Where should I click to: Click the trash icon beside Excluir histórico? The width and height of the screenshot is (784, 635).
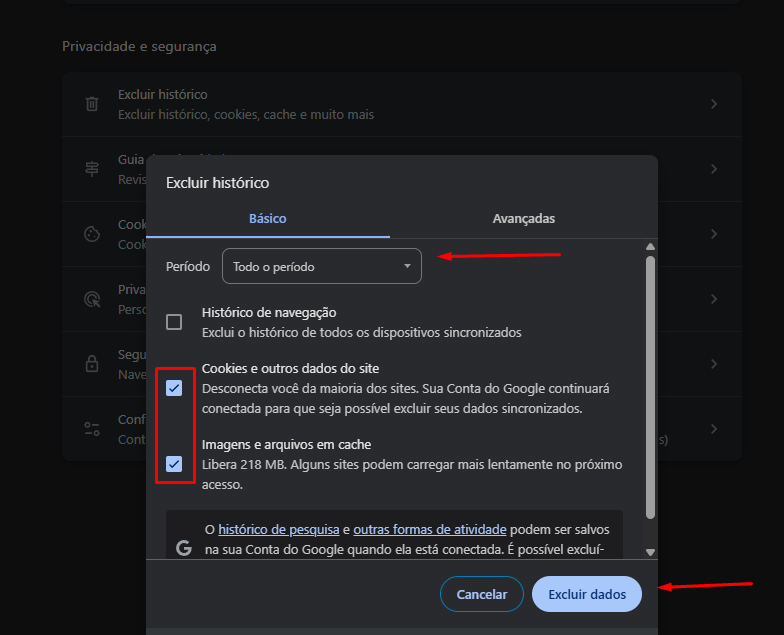click(92, 104)
